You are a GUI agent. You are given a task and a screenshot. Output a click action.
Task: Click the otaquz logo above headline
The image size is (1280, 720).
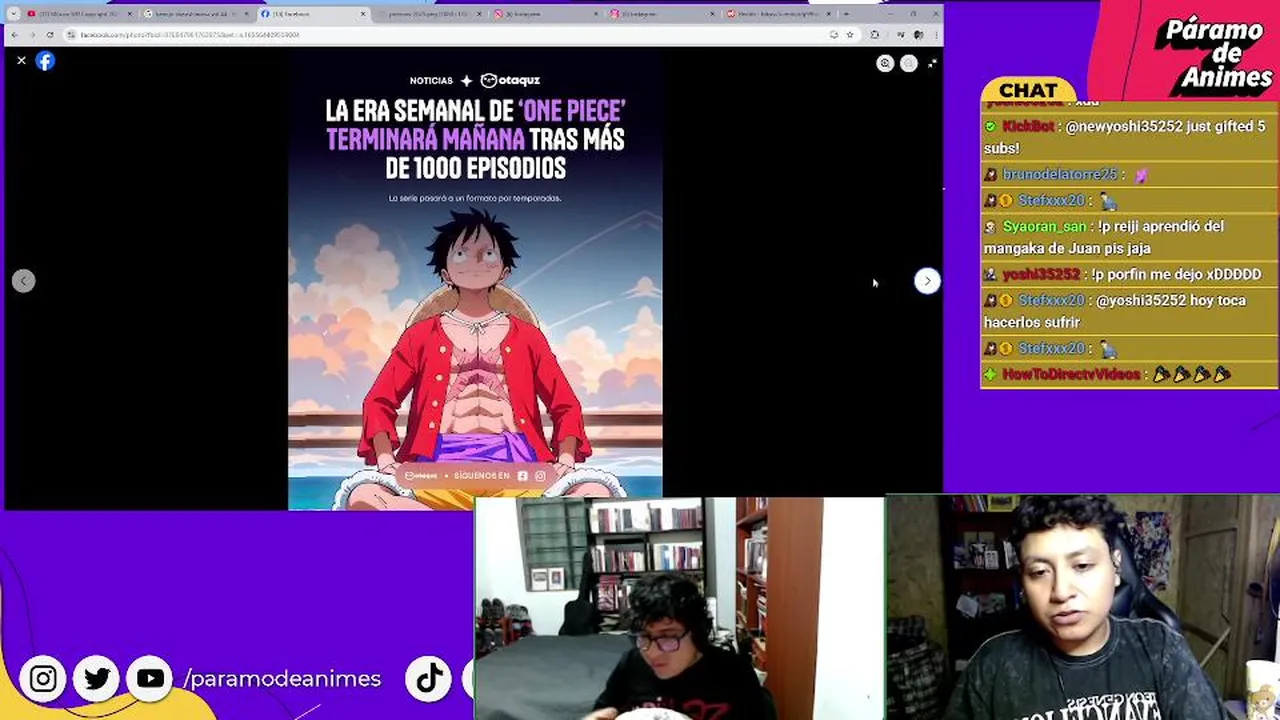coord(510,80)
